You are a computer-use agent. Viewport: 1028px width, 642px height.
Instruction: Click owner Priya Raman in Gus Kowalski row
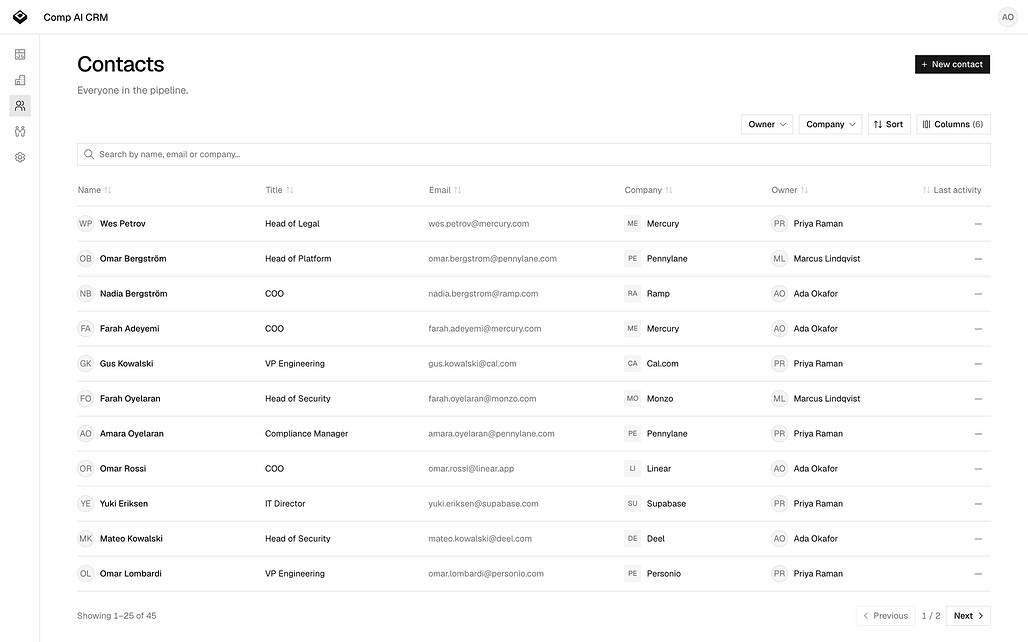tap(818, 363)
